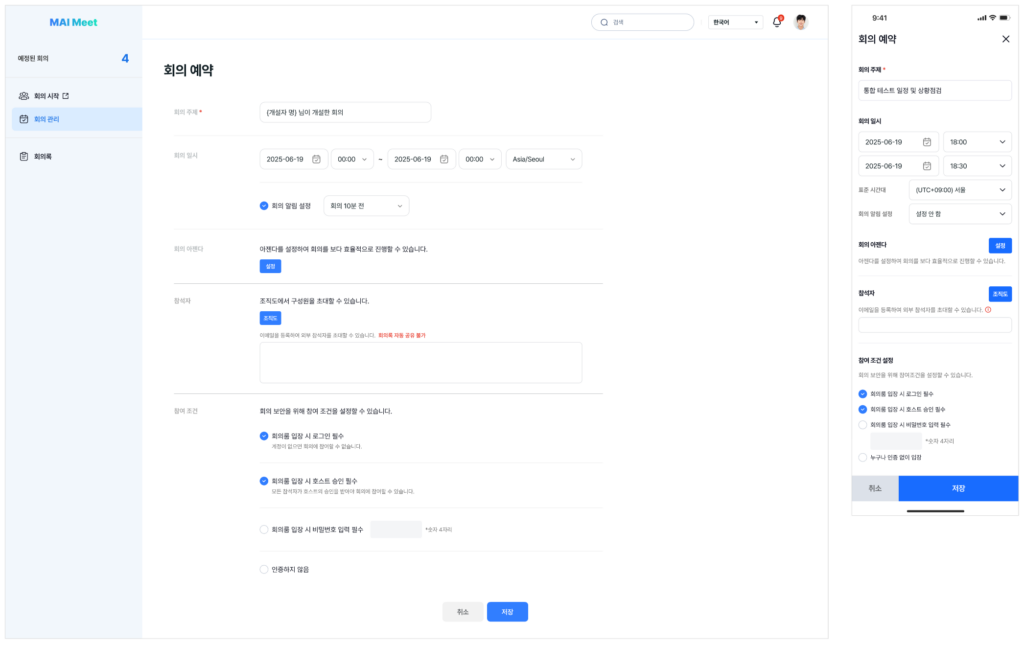Select 회의 관리 in the sidebar

click(x=76, y=119)
